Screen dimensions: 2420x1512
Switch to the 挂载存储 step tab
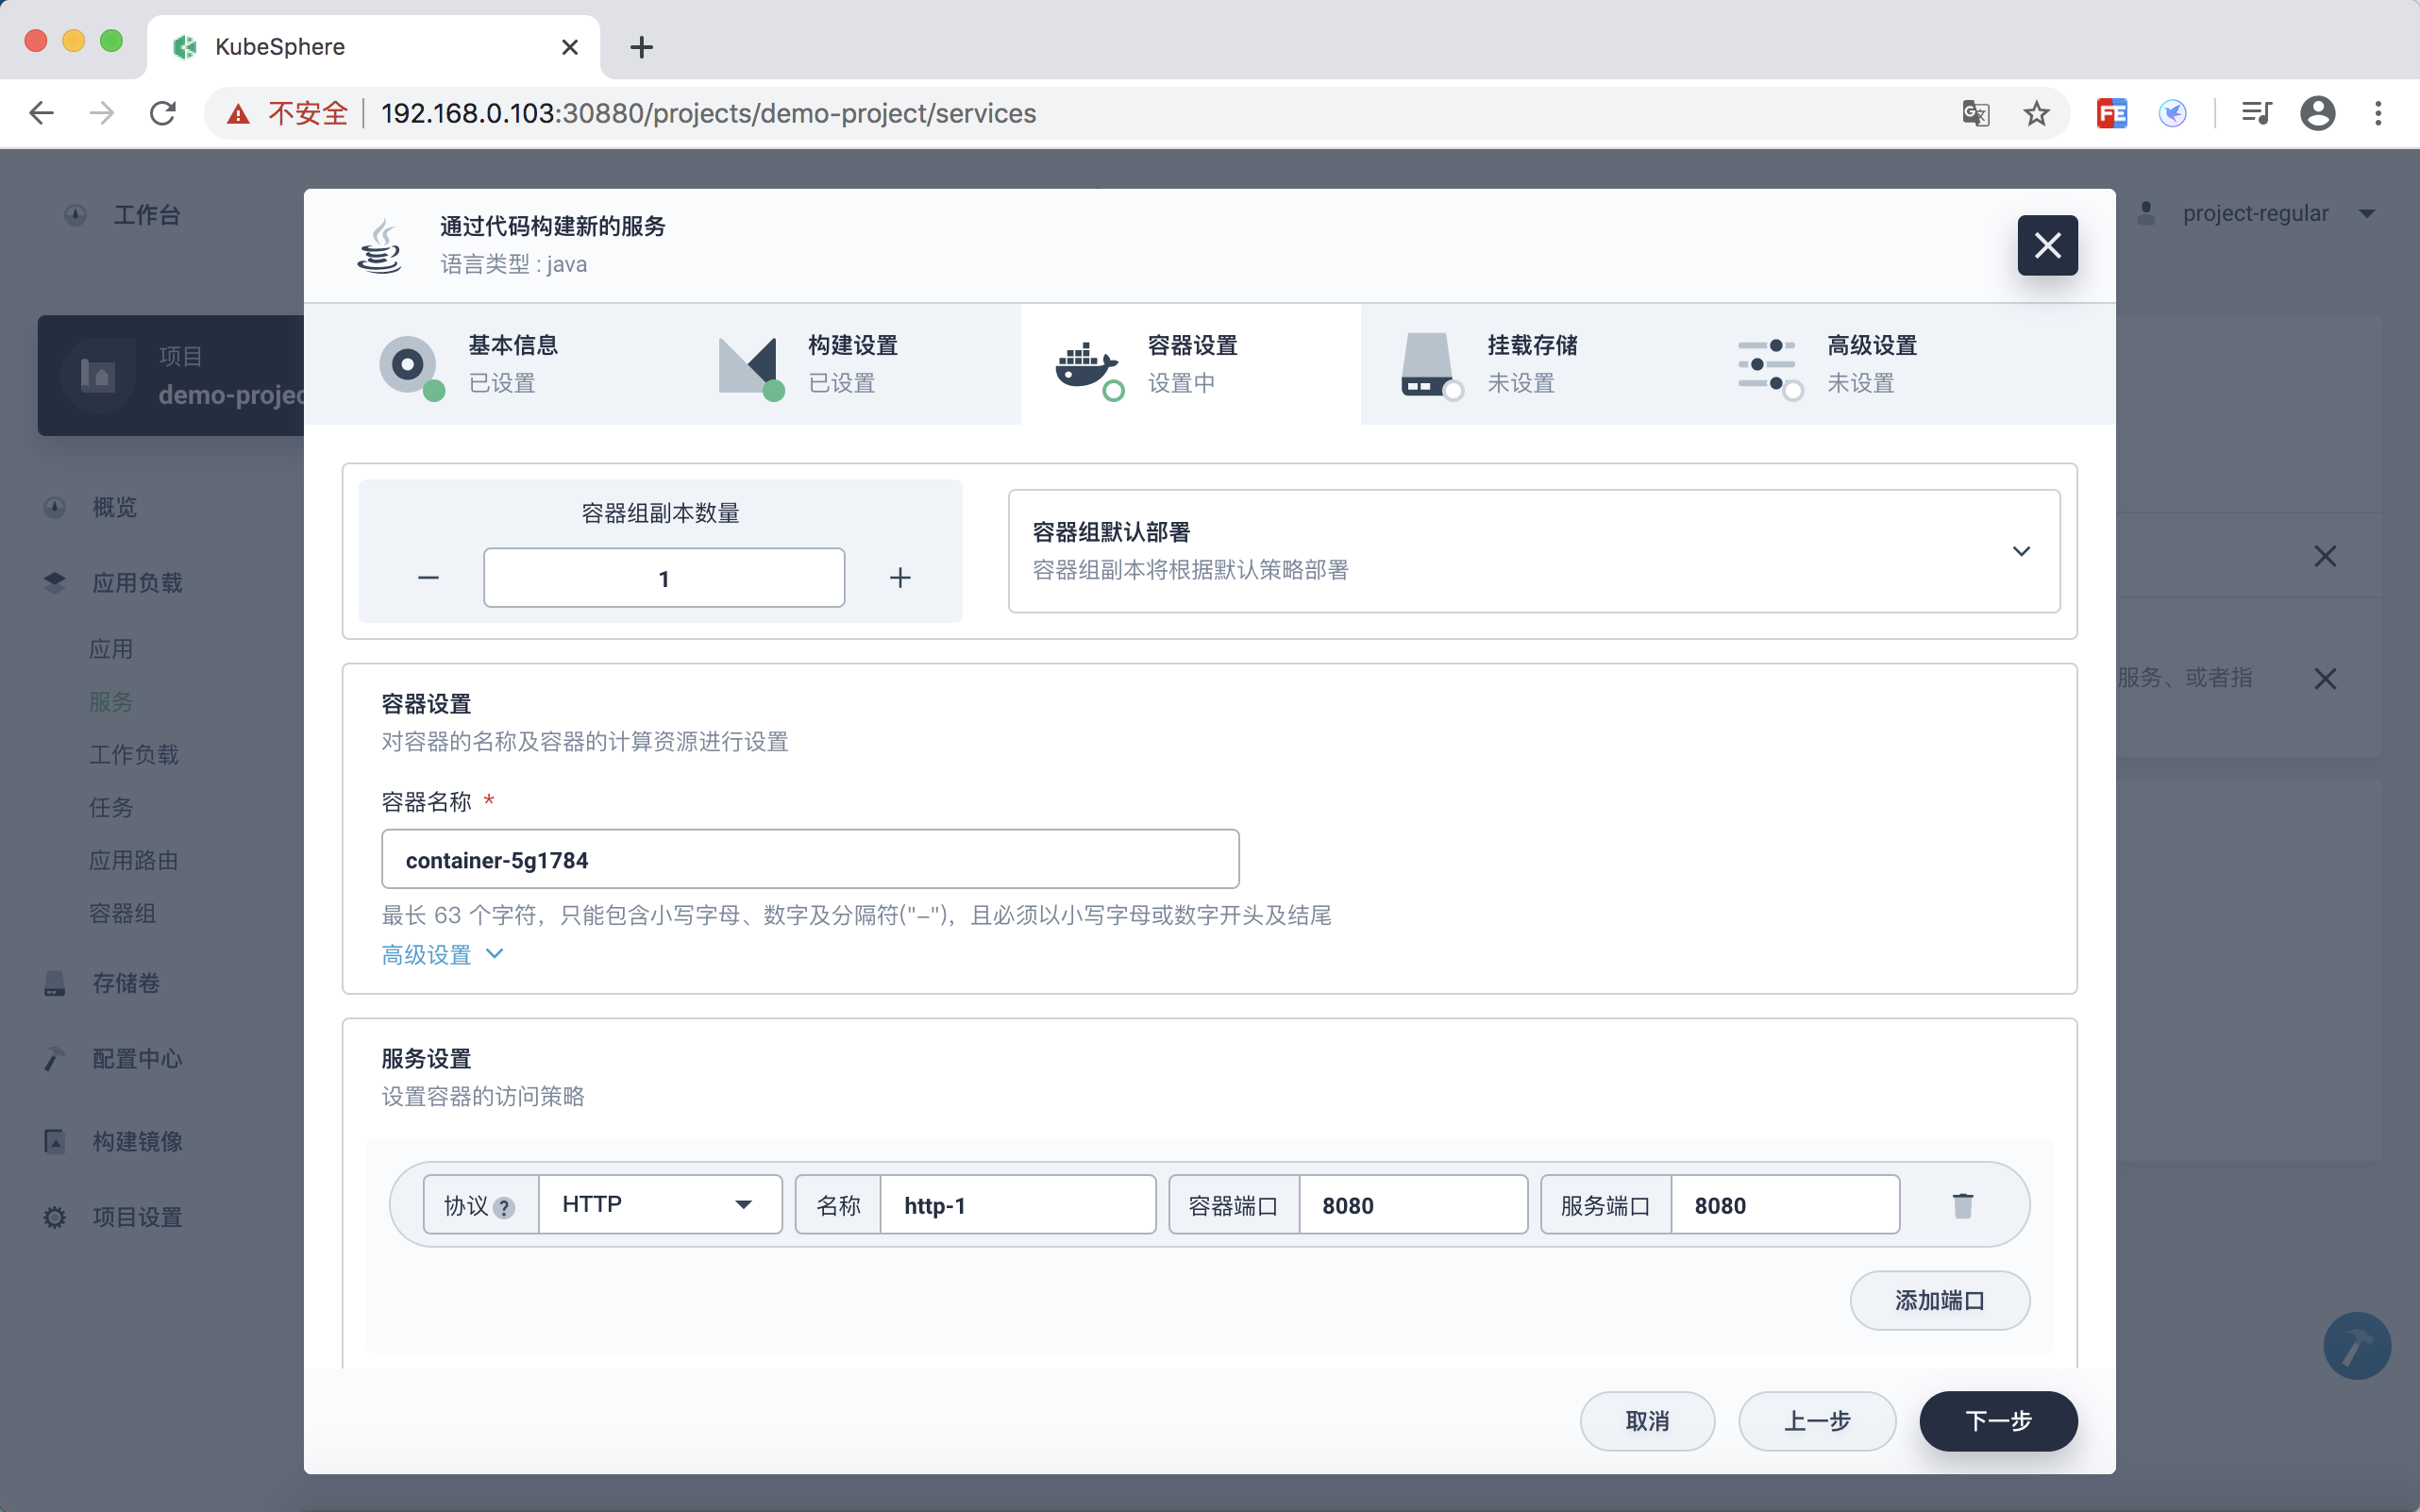pyautogui.click(x=1530, y=364)
